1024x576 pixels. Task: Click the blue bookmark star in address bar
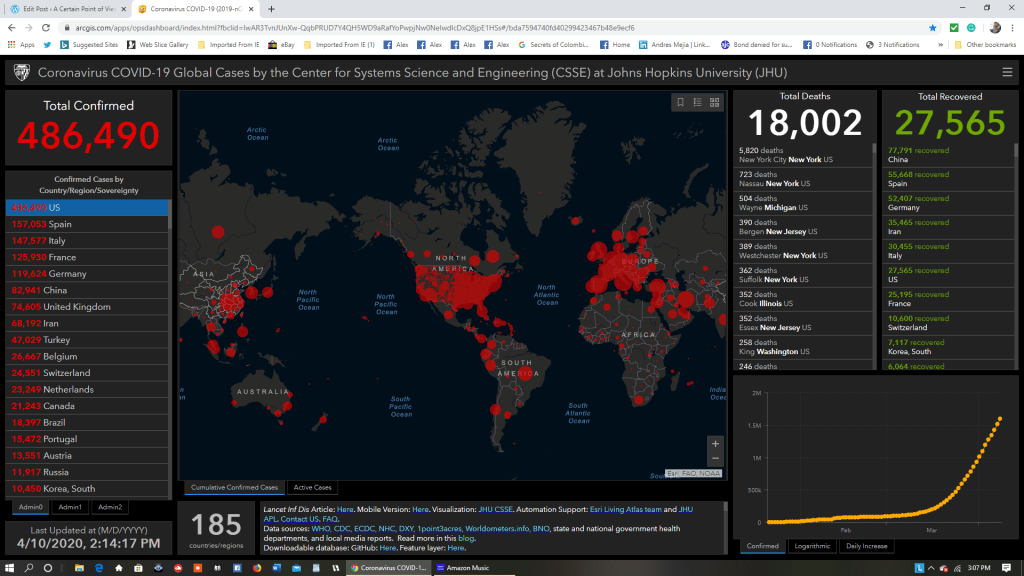pyautogui.click(x=933, y=28)
